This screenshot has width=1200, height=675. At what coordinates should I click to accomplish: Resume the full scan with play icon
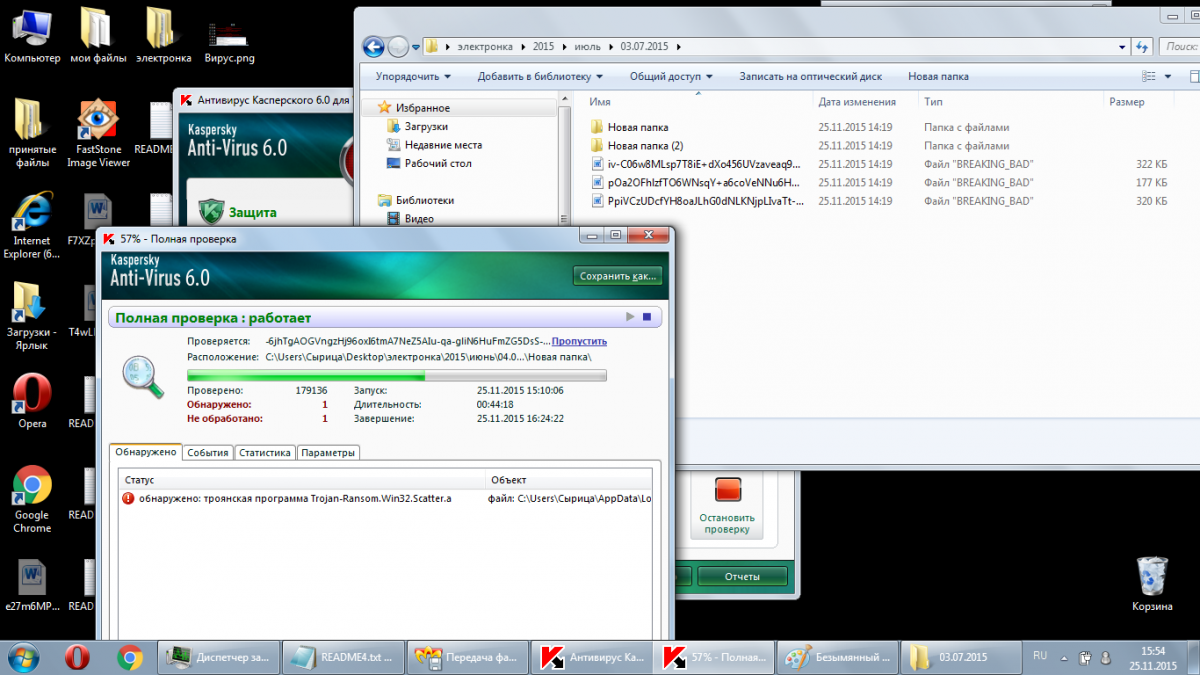point(630,317)
